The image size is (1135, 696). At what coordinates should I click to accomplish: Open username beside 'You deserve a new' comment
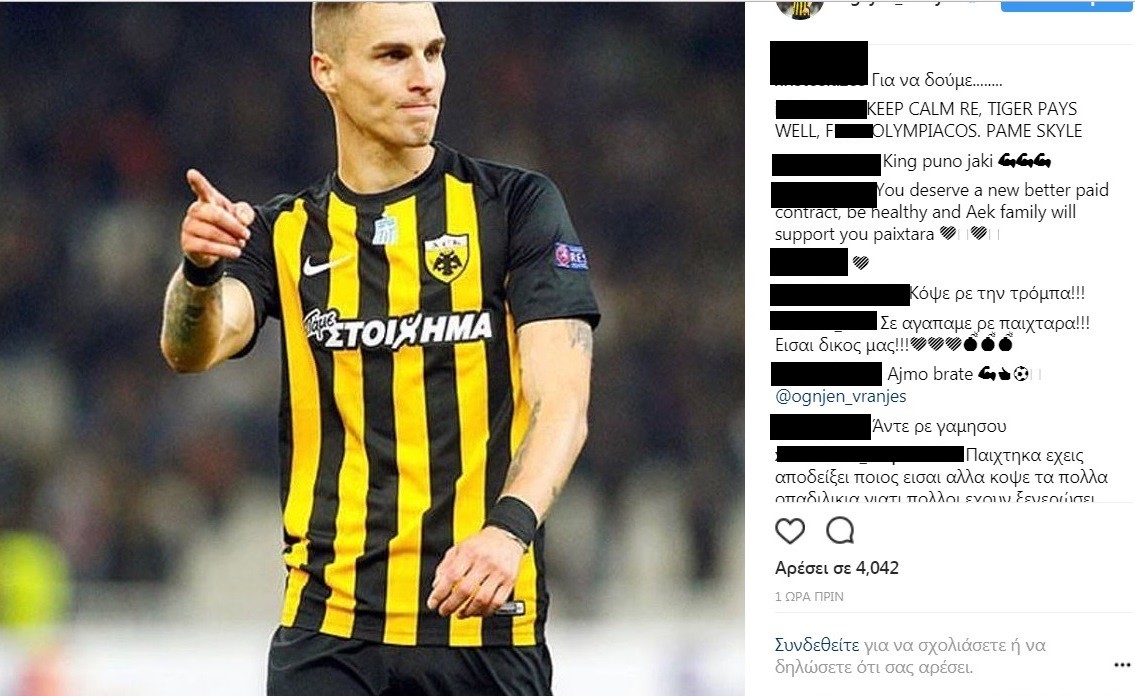pyautogui.click(x=824, y=195)
